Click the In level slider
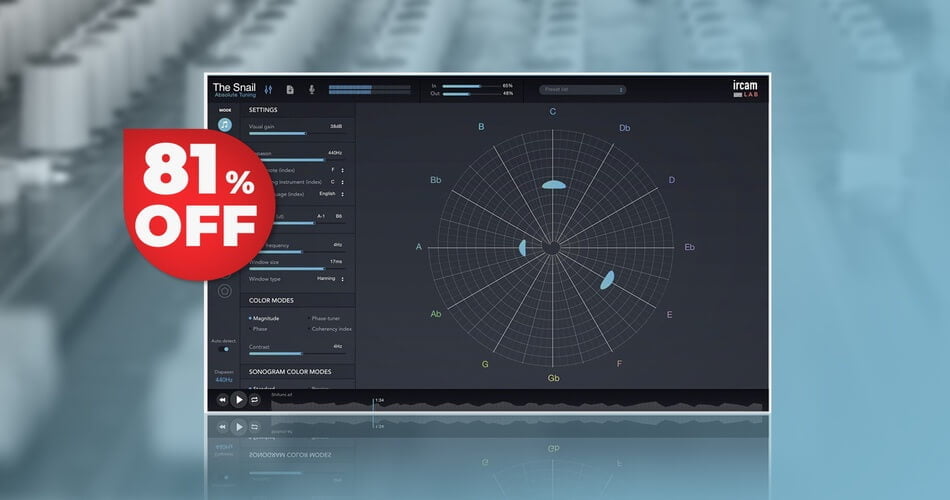Viewport: 950px width, 500px height. click(470, 86)
